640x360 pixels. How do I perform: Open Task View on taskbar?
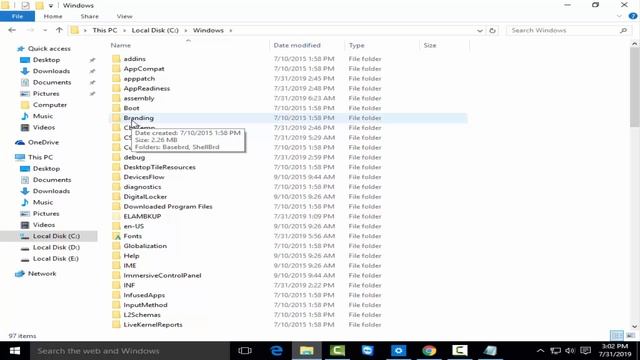(x=245, y=351)
